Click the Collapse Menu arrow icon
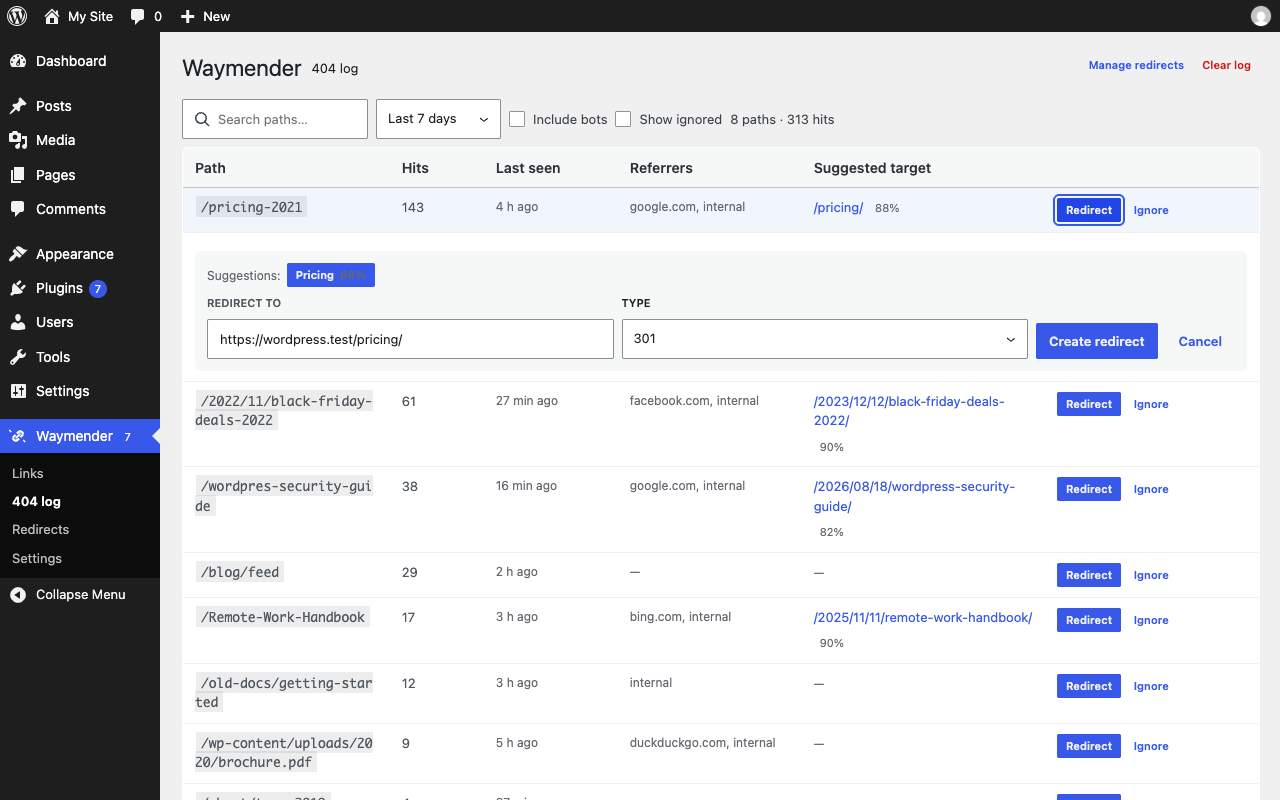This screenshot has height=800, width=1280. (18, 594)
